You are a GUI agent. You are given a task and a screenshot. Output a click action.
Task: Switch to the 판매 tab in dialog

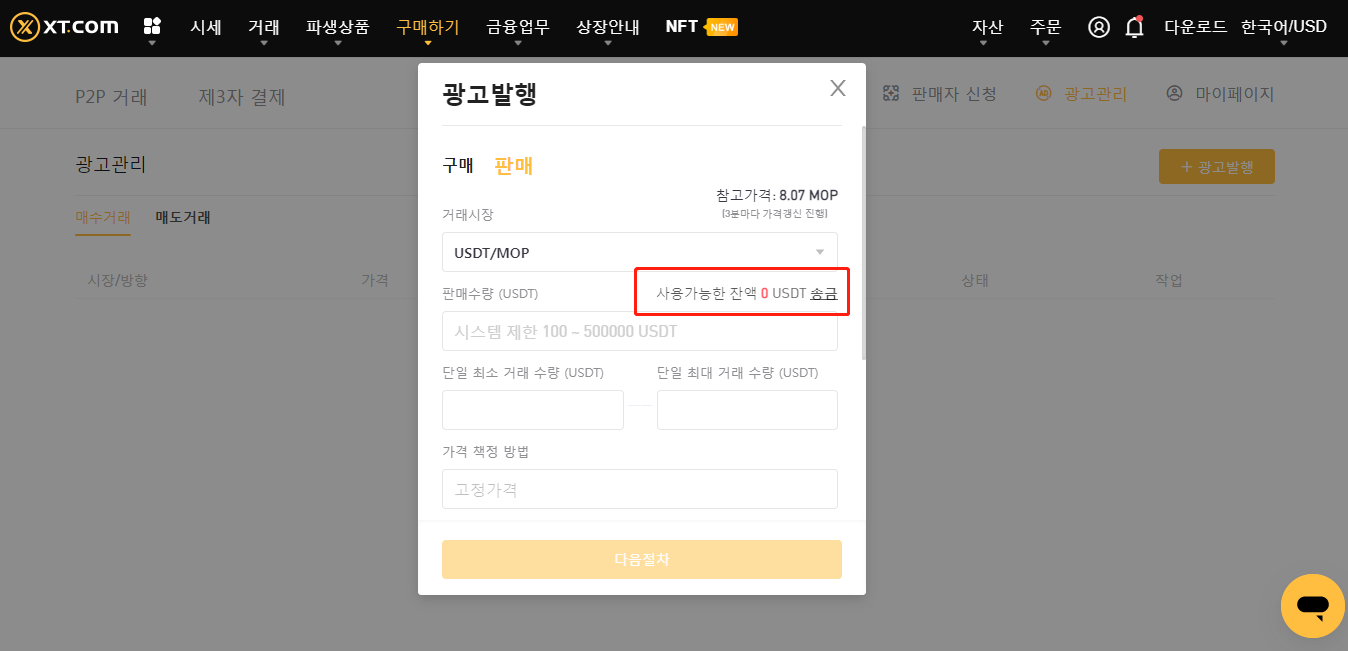point(514,166)
